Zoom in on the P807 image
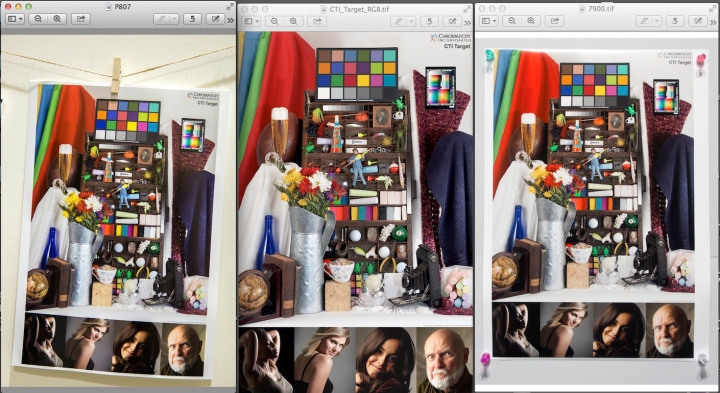 coord(57,19)
